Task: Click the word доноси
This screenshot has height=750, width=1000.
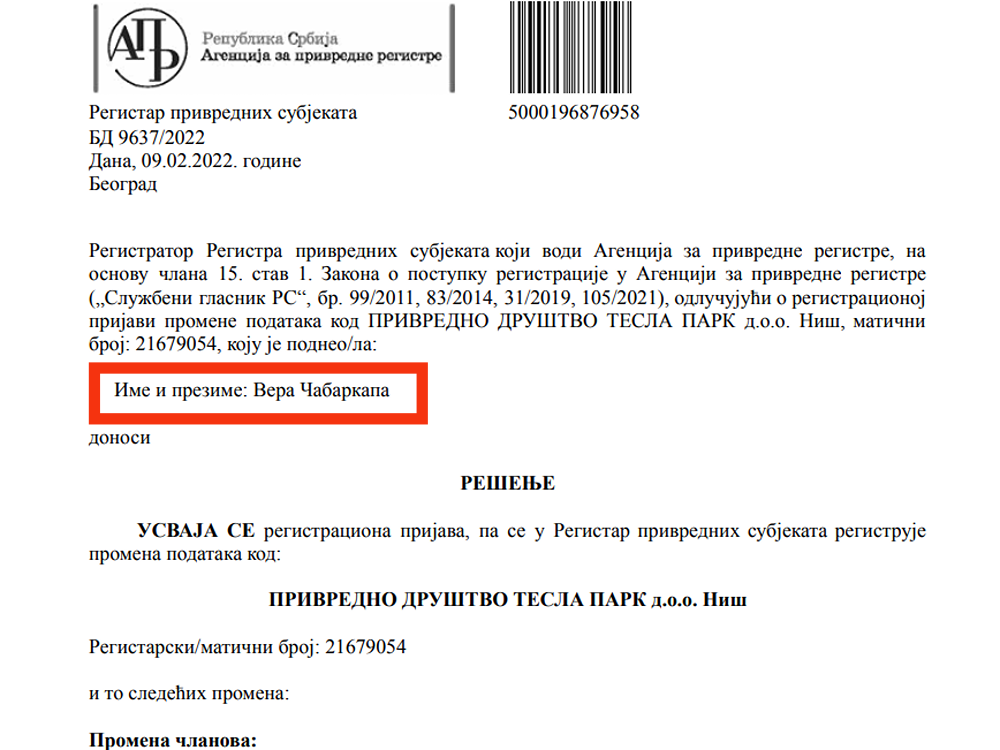Action: click(119, 438)
